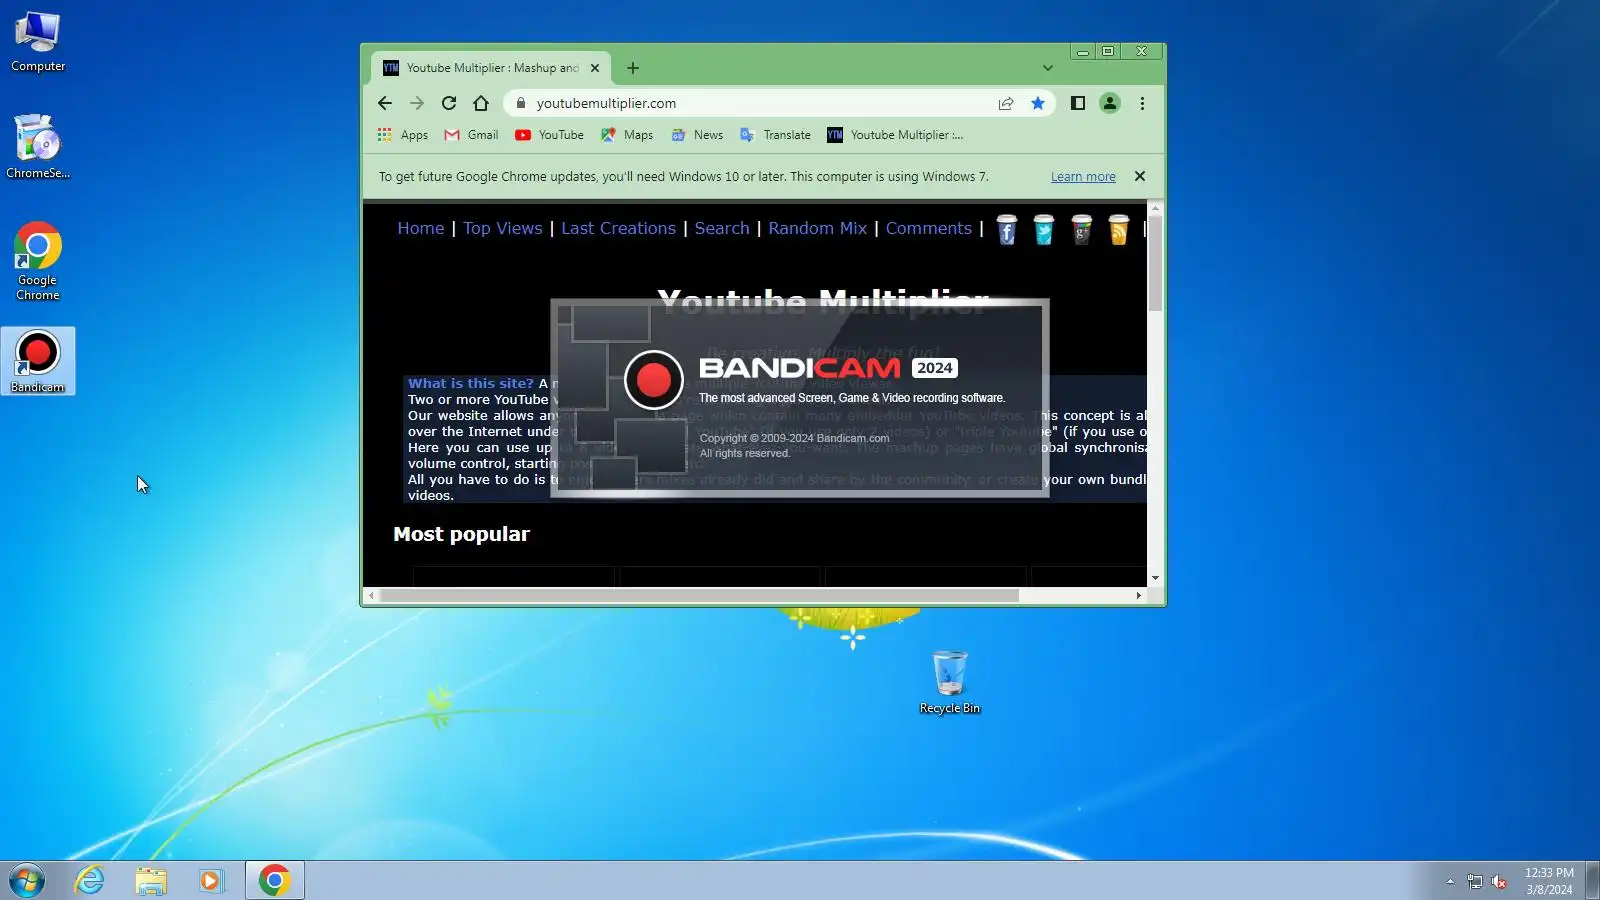Open the muted volume tray icon
1600x900 pixels.
[x=1499, y=881]
